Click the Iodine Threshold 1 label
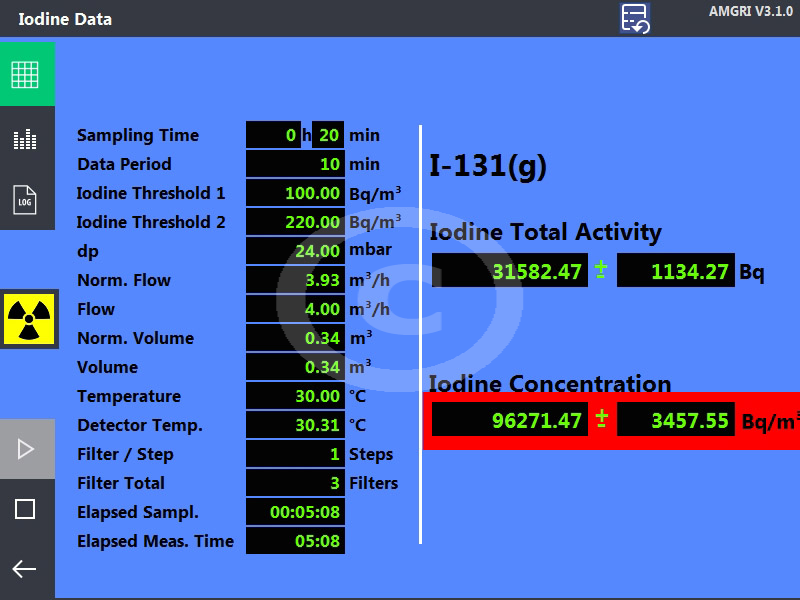 point(151,193)
